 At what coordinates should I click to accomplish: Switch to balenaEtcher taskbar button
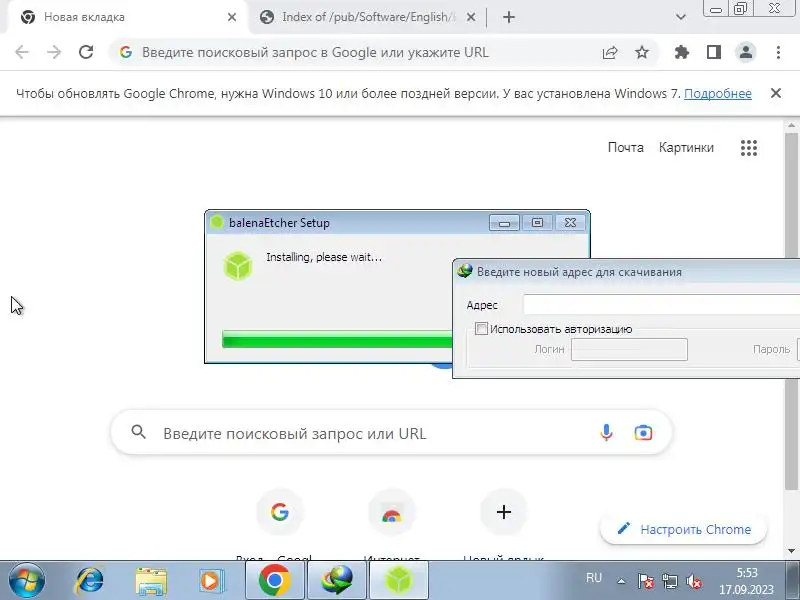398,581
